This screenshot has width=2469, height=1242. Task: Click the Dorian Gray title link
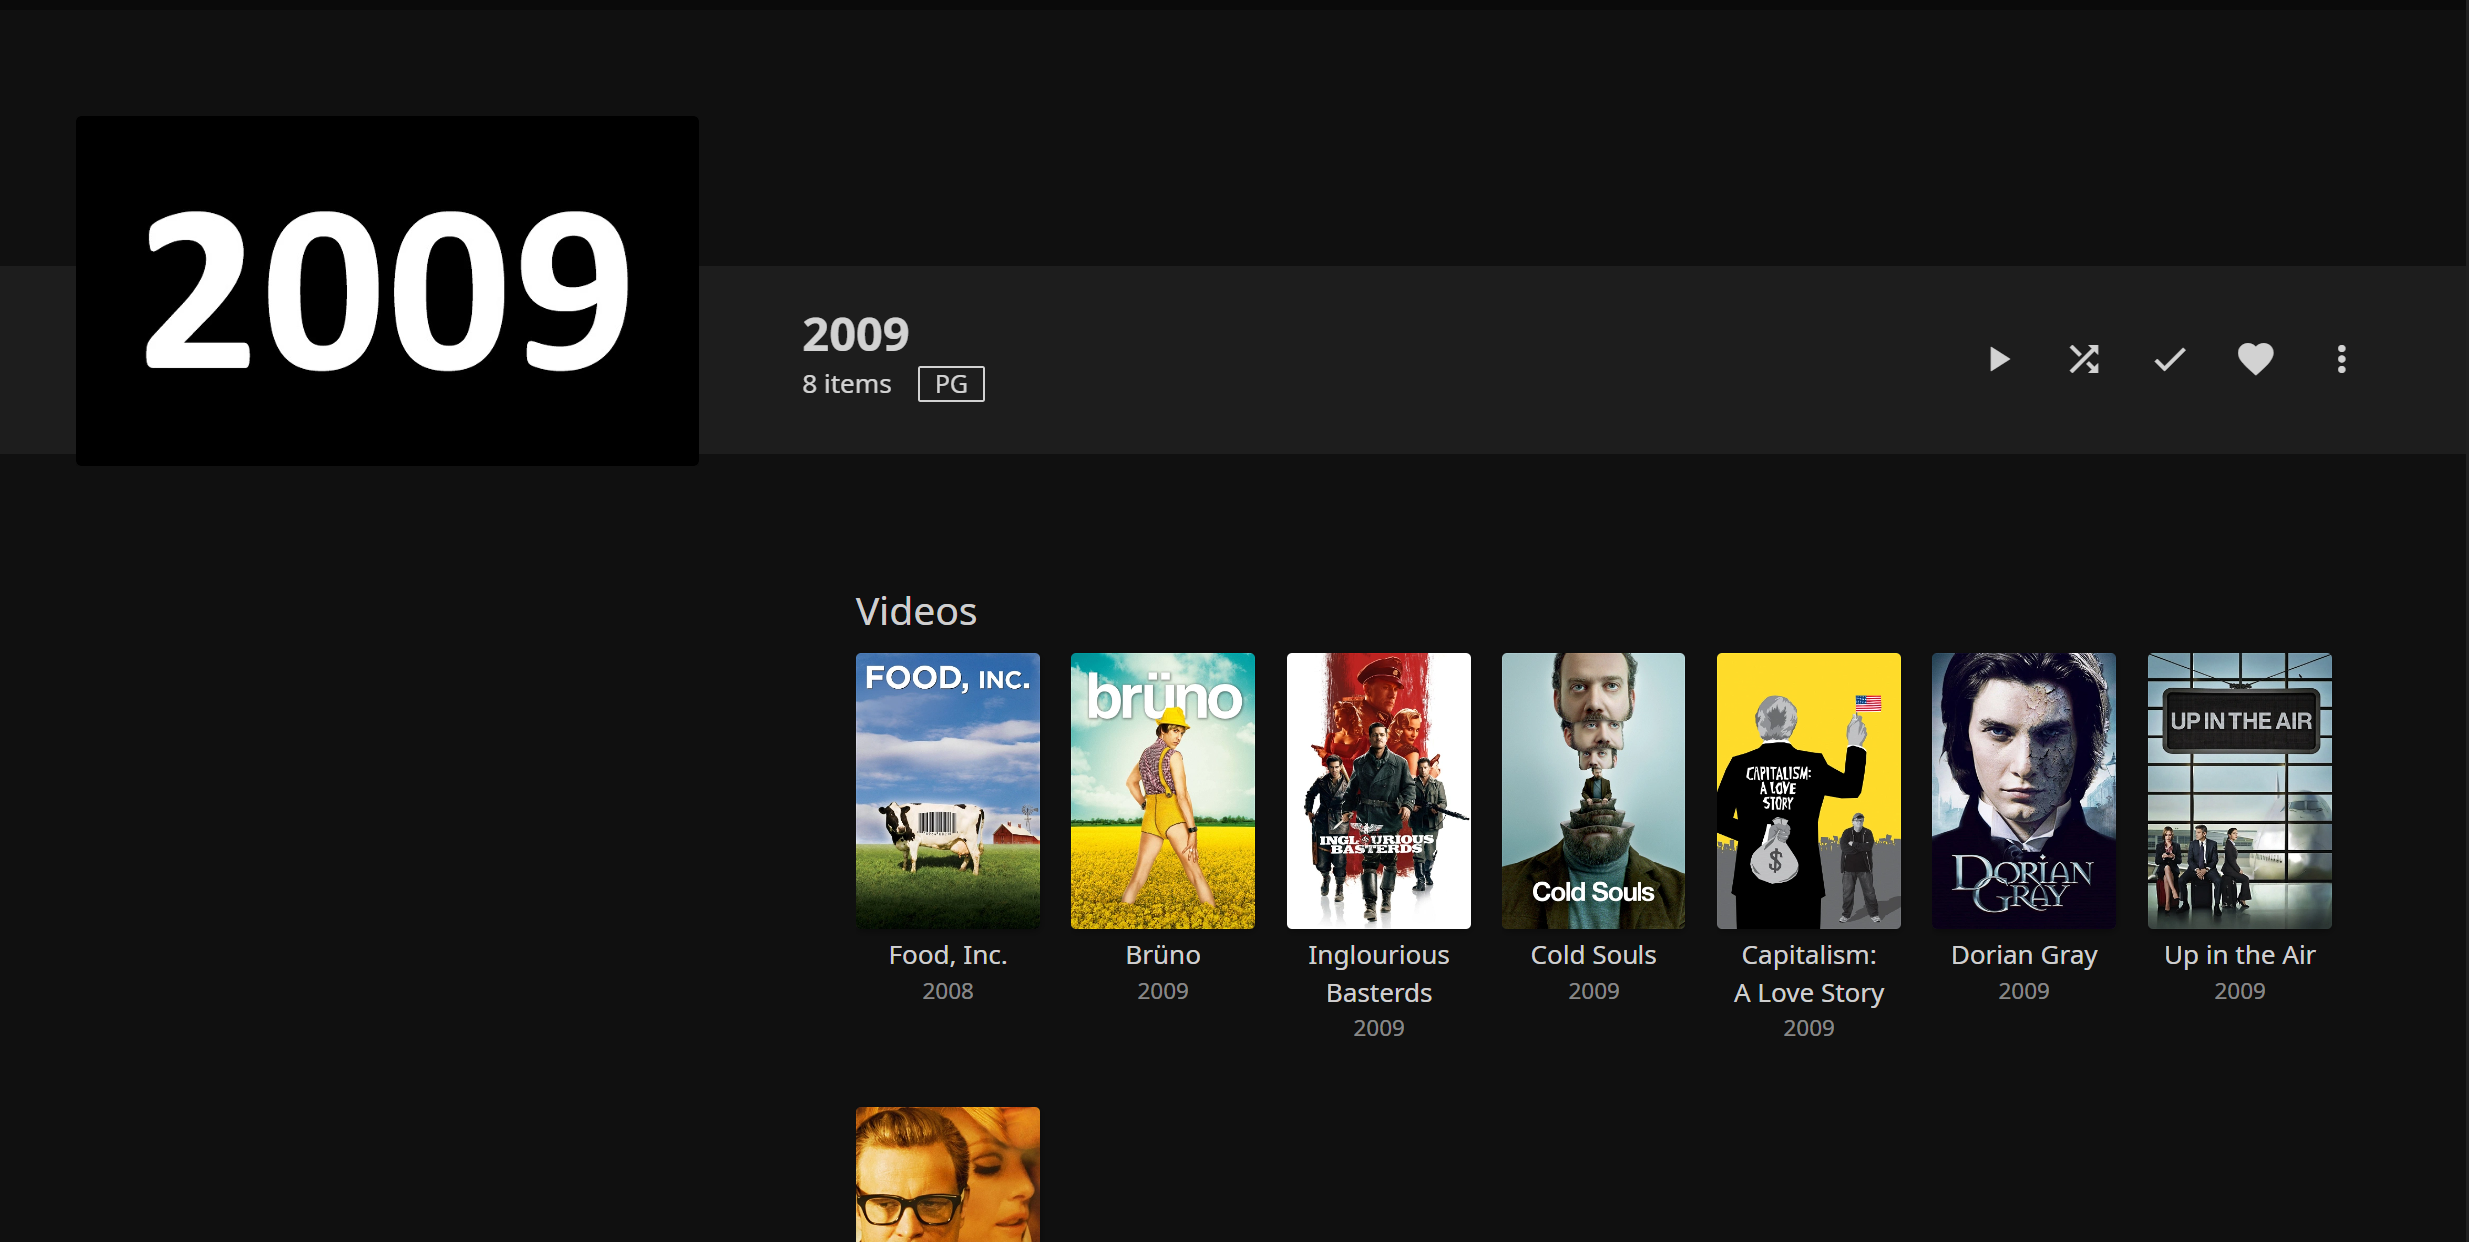point(2023,955)
